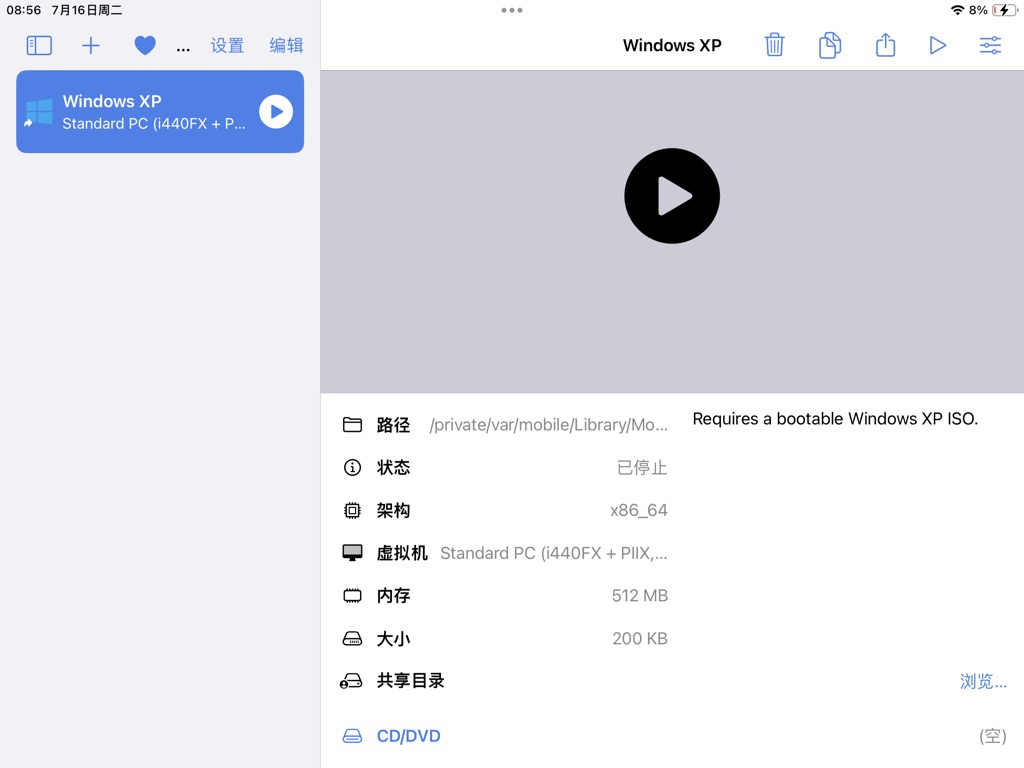
Task: Tap the blue heart support icon
Action: click(x=145, y=45)
